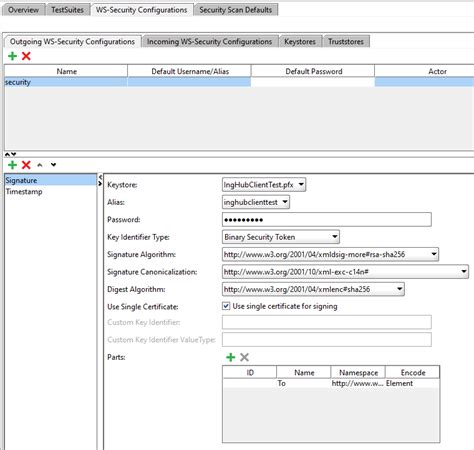Click the Namespace column header in Parts

(x=358, y=372)
